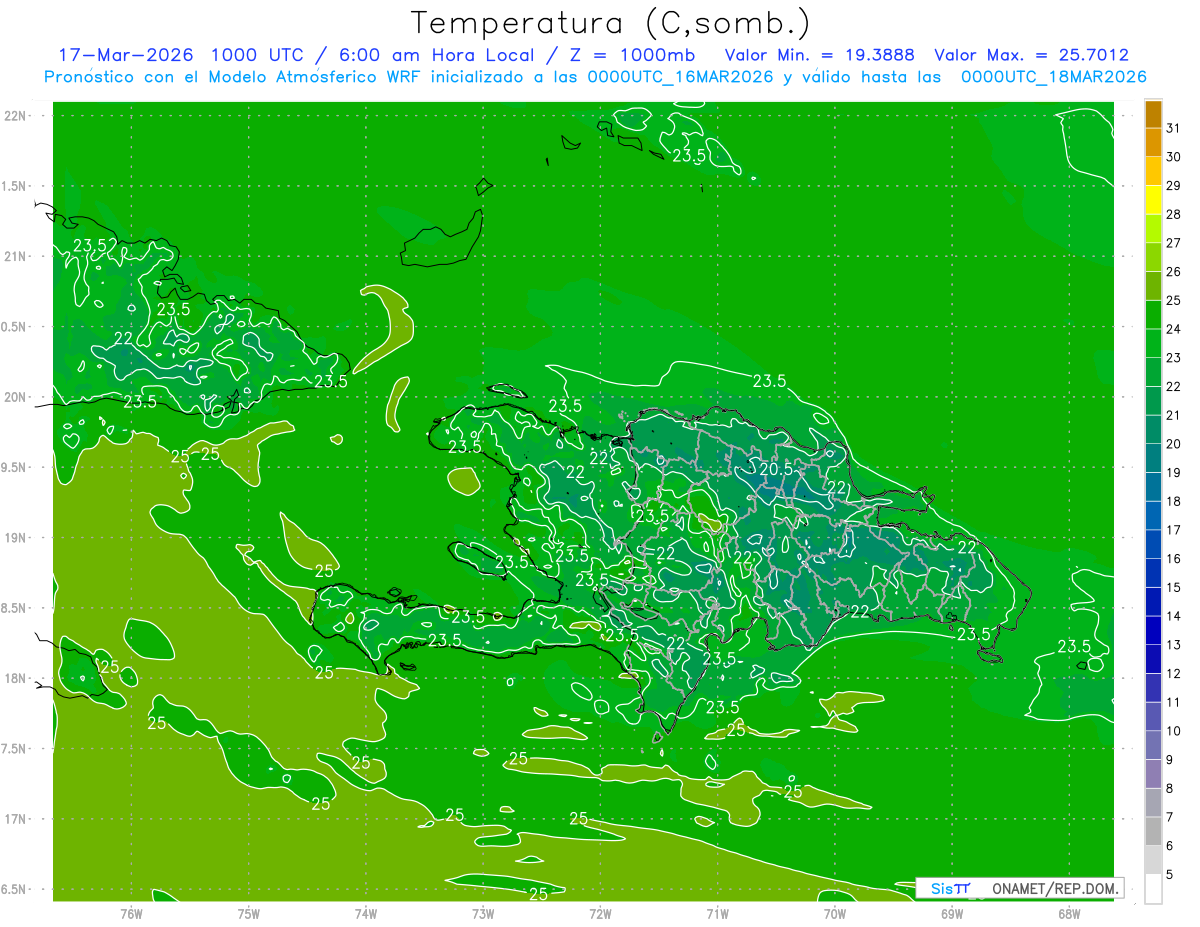1200x927 pixels.
Task: Pick the yellow swatch between 28 and 29
Action: click(1153, 200)
